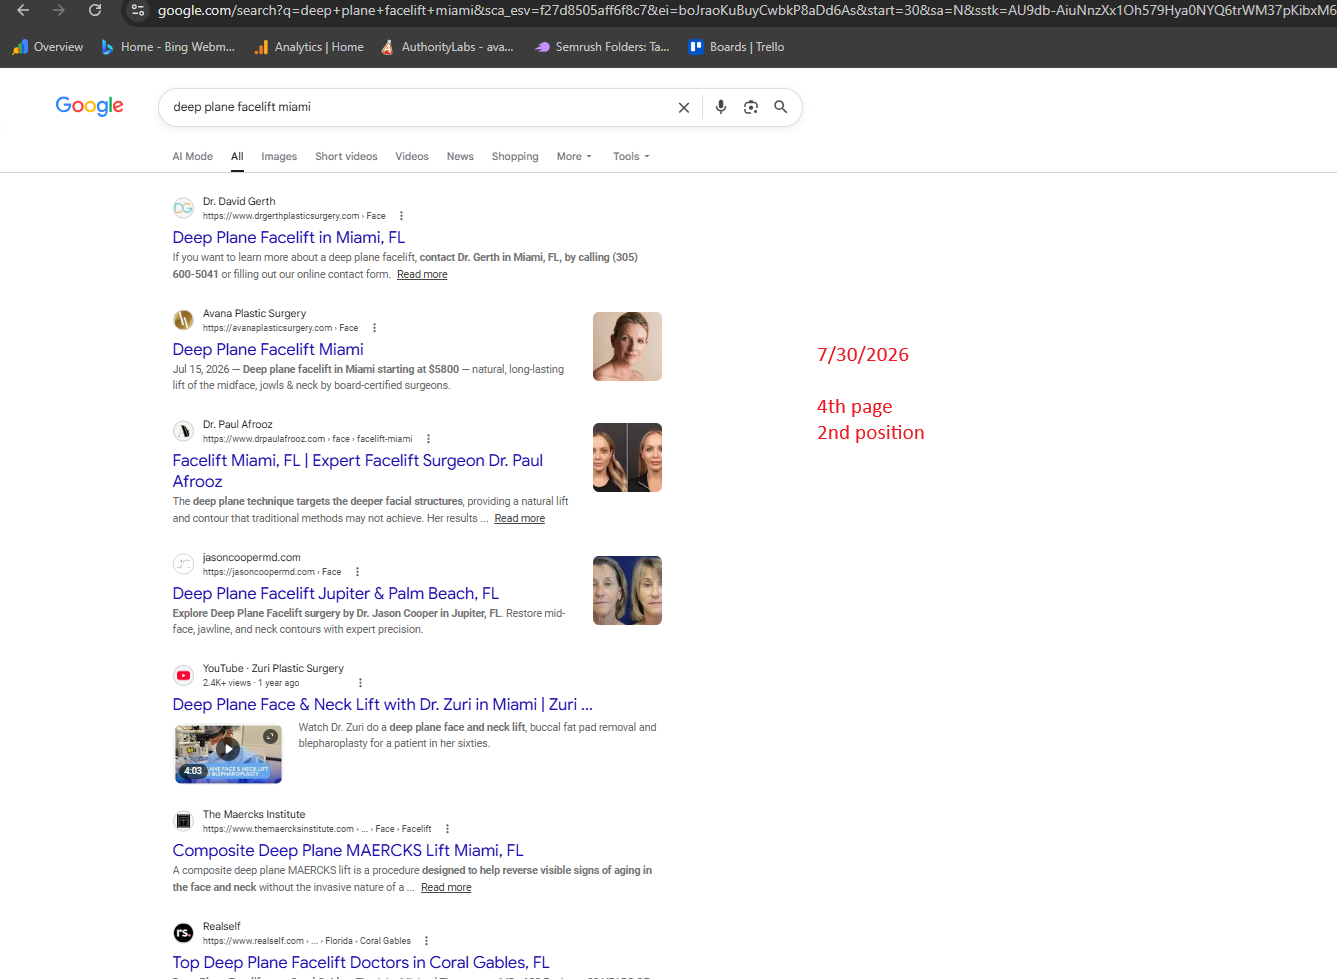Open search by image lens icon
The height and width of the screenshot is (979, 1337).
click(x=751, y=107)
